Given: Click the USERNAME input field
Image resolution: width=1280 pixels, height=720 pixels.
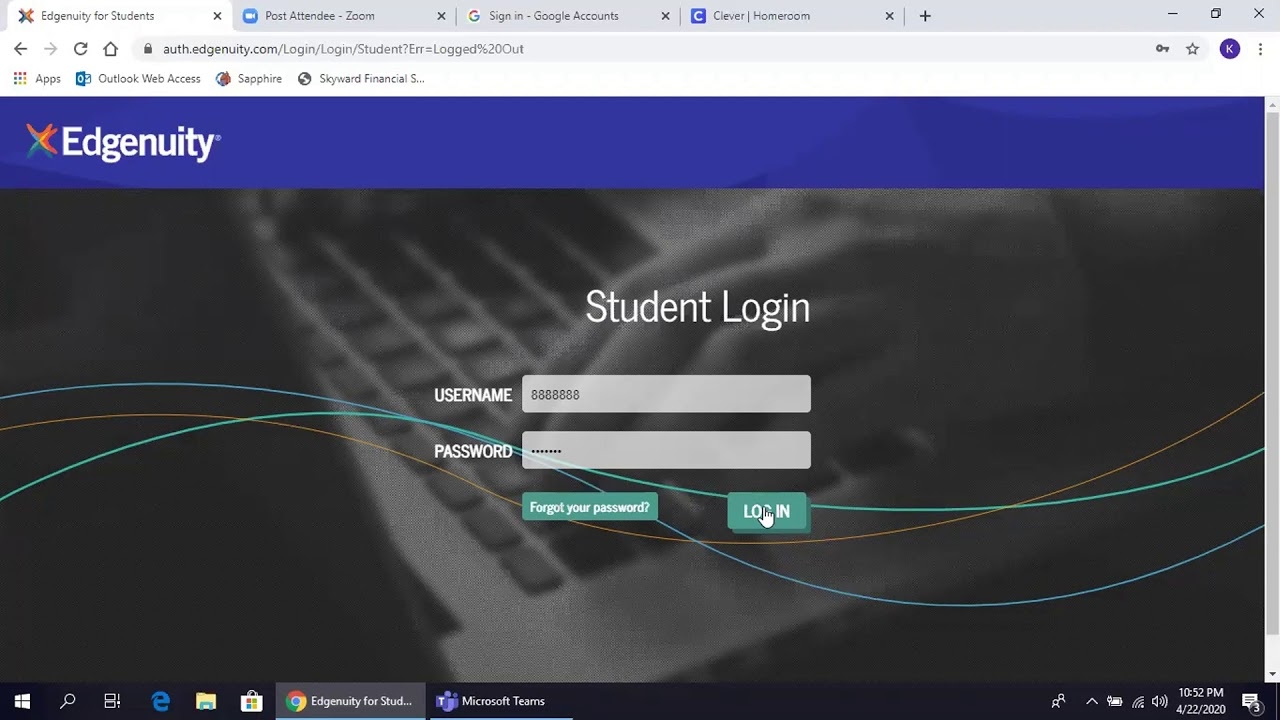Looking at the screenshot, I should (x=666, y=395).
